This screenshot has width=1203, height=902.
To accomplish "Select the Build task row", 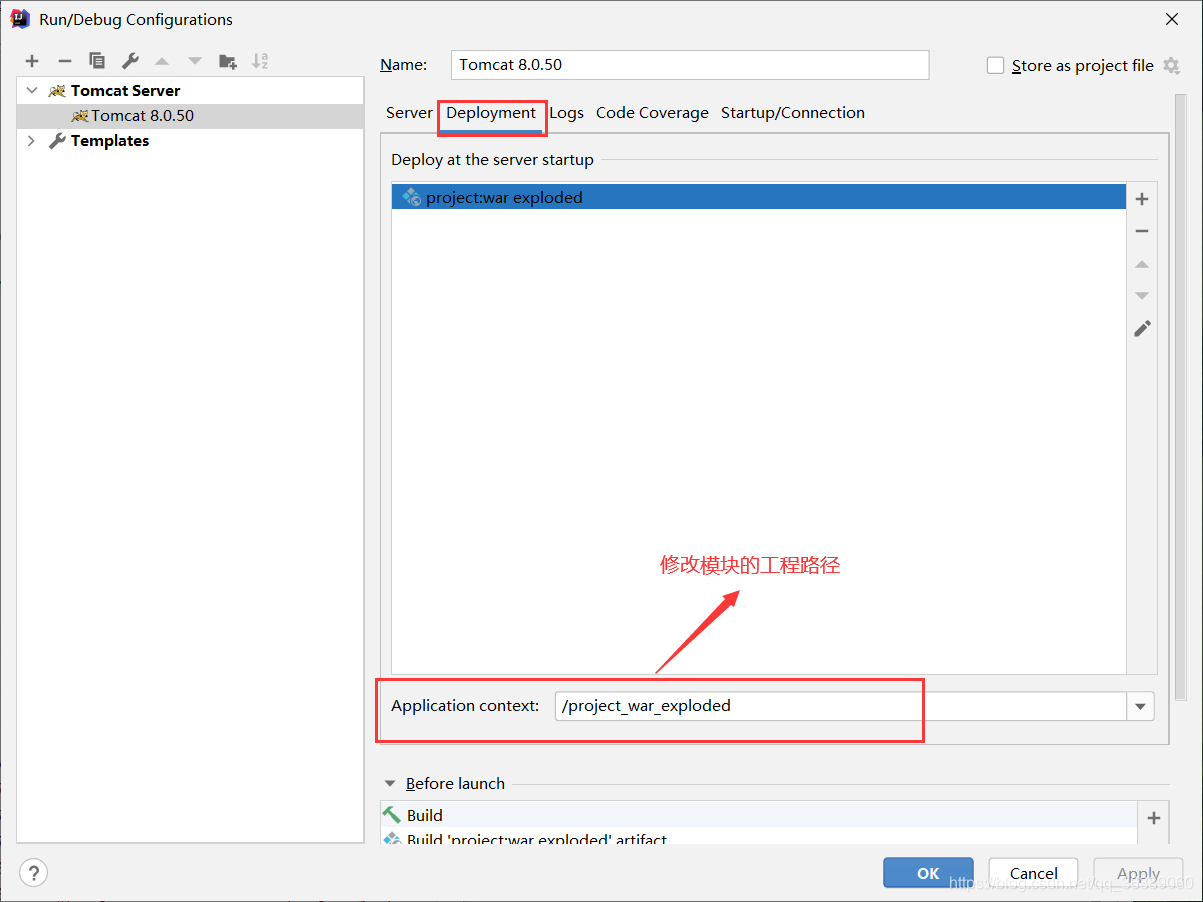I will [759, 816].
